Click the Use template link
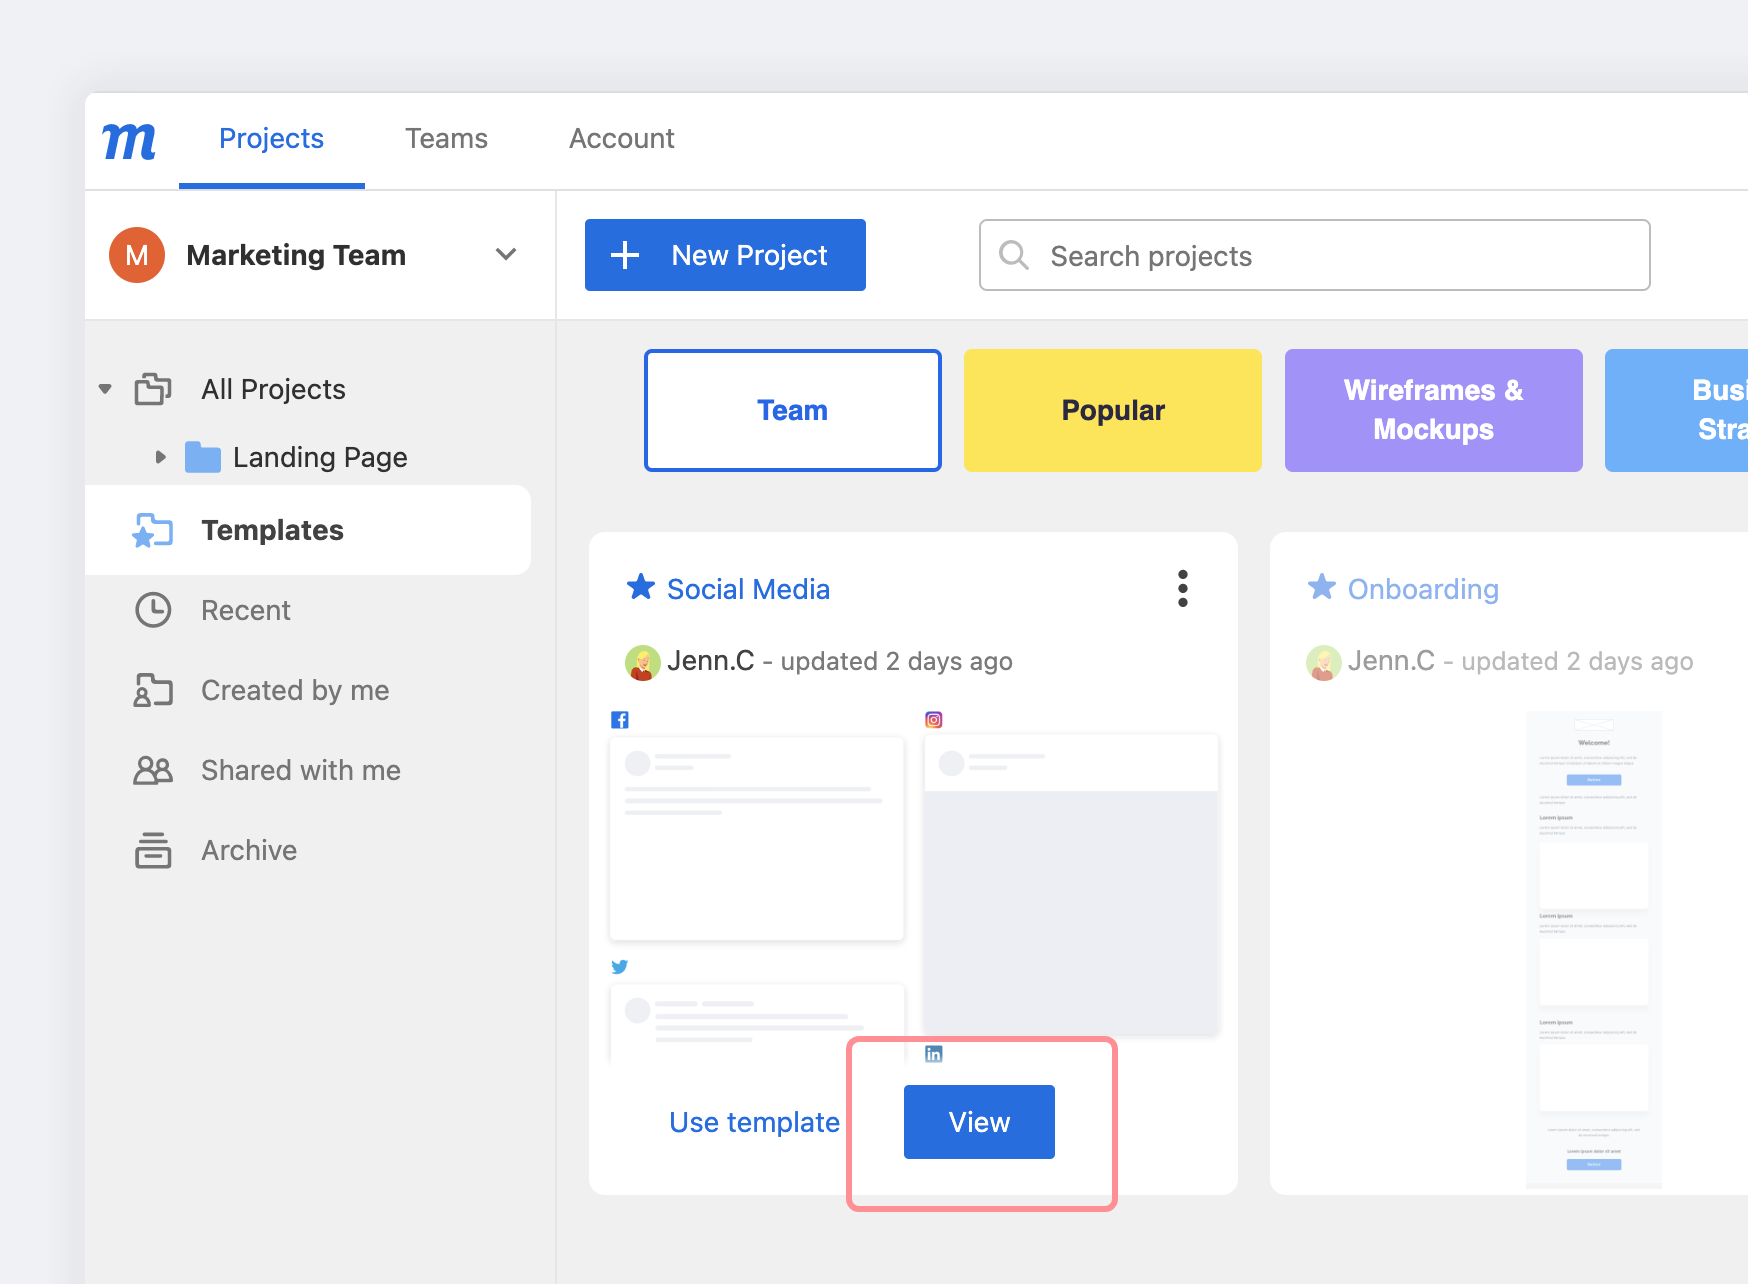This screenshot has width=1748, height=1284. pos(753,1122)
